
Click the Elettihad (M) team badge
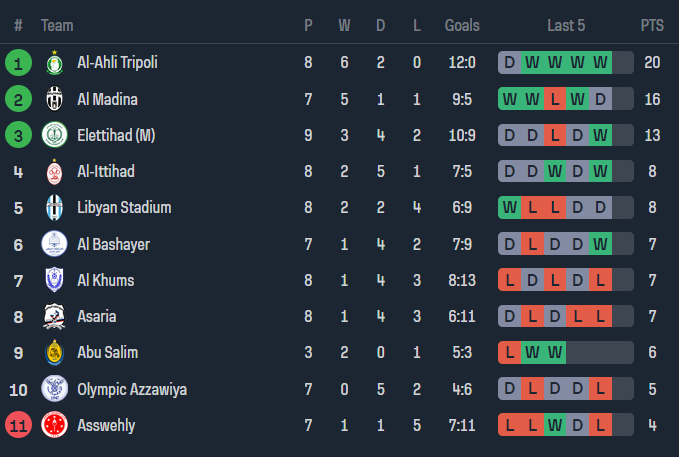(x=54, y=135)
